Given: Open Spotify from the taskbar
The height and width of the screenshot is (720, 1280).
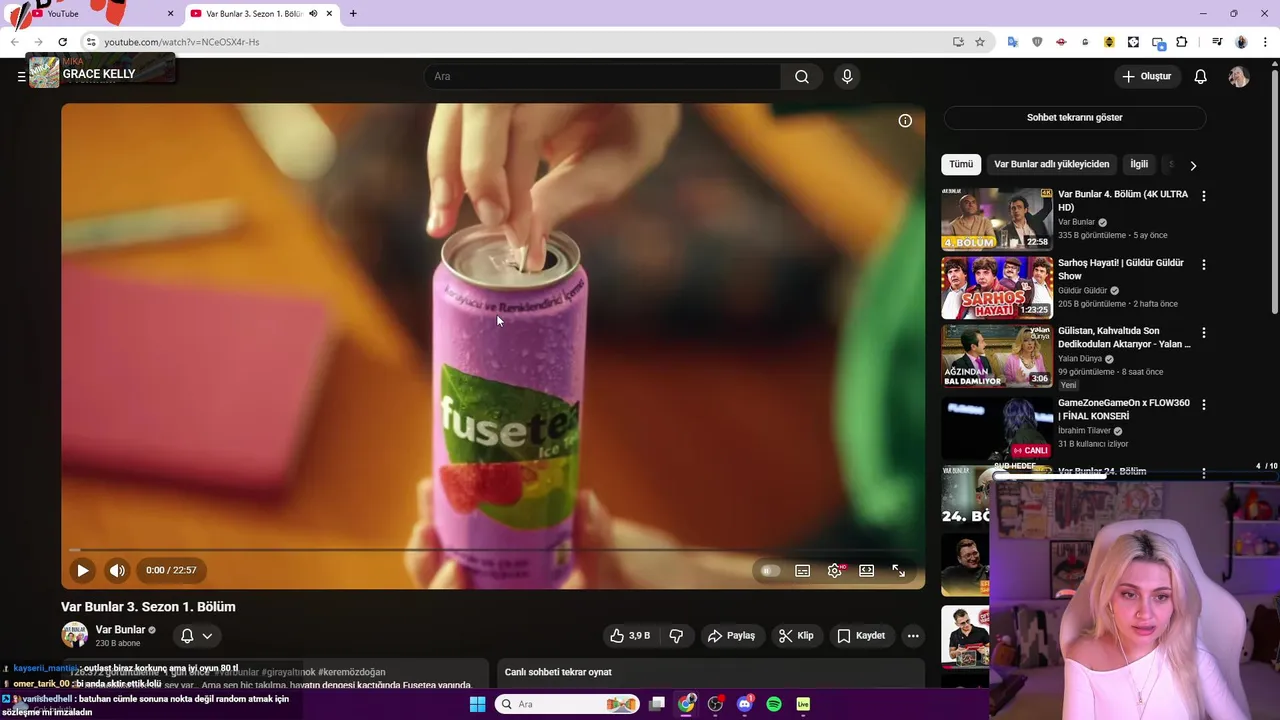Looking at the screenshot, I should (774, 704).
